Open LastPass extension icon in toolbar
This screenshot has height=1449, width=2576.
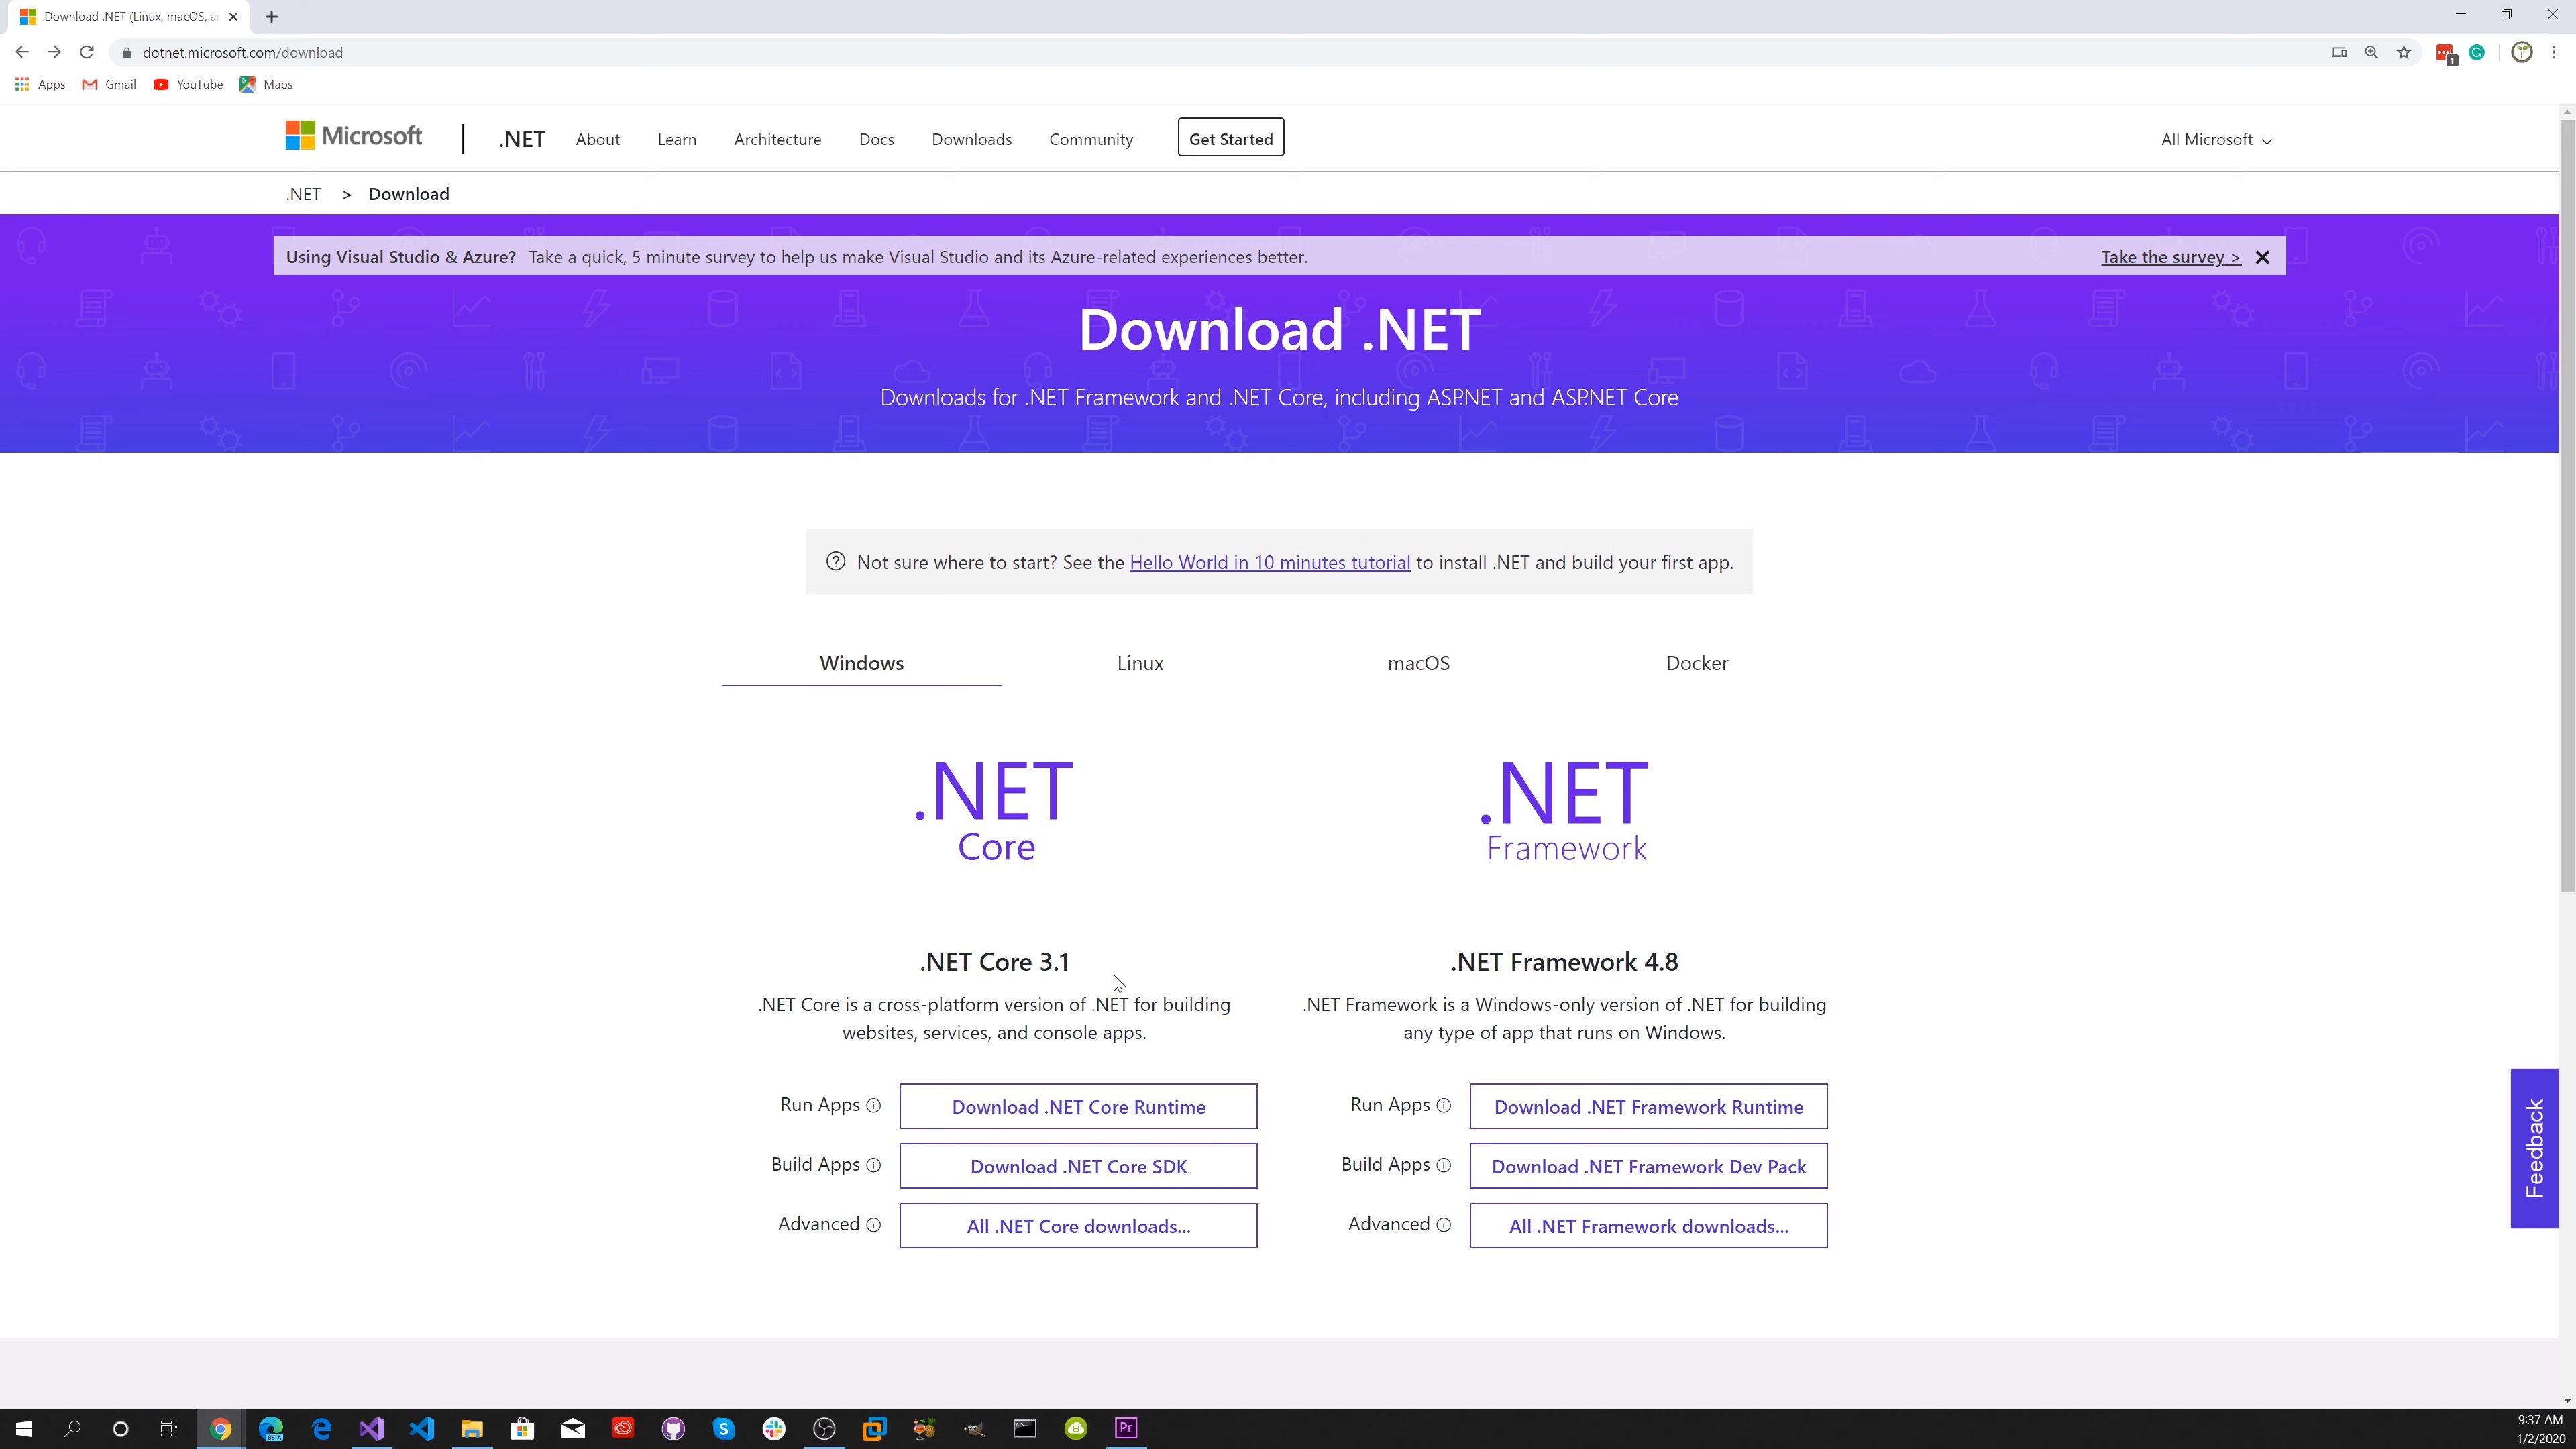tap(2446, 53)
